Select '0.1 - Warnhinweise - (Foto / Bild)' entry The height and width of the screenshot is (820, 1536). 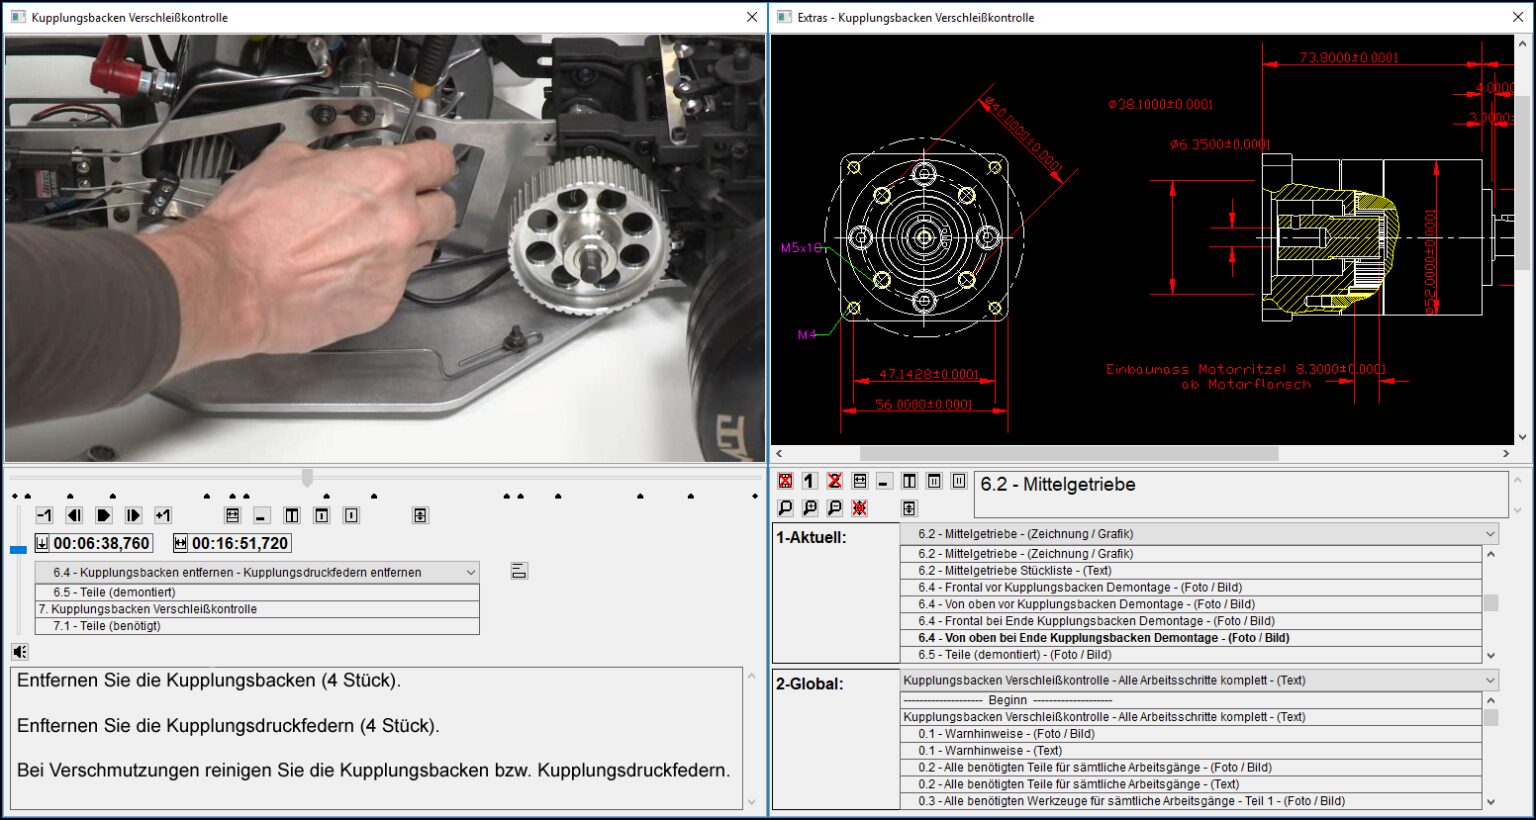pos(1006,733)
